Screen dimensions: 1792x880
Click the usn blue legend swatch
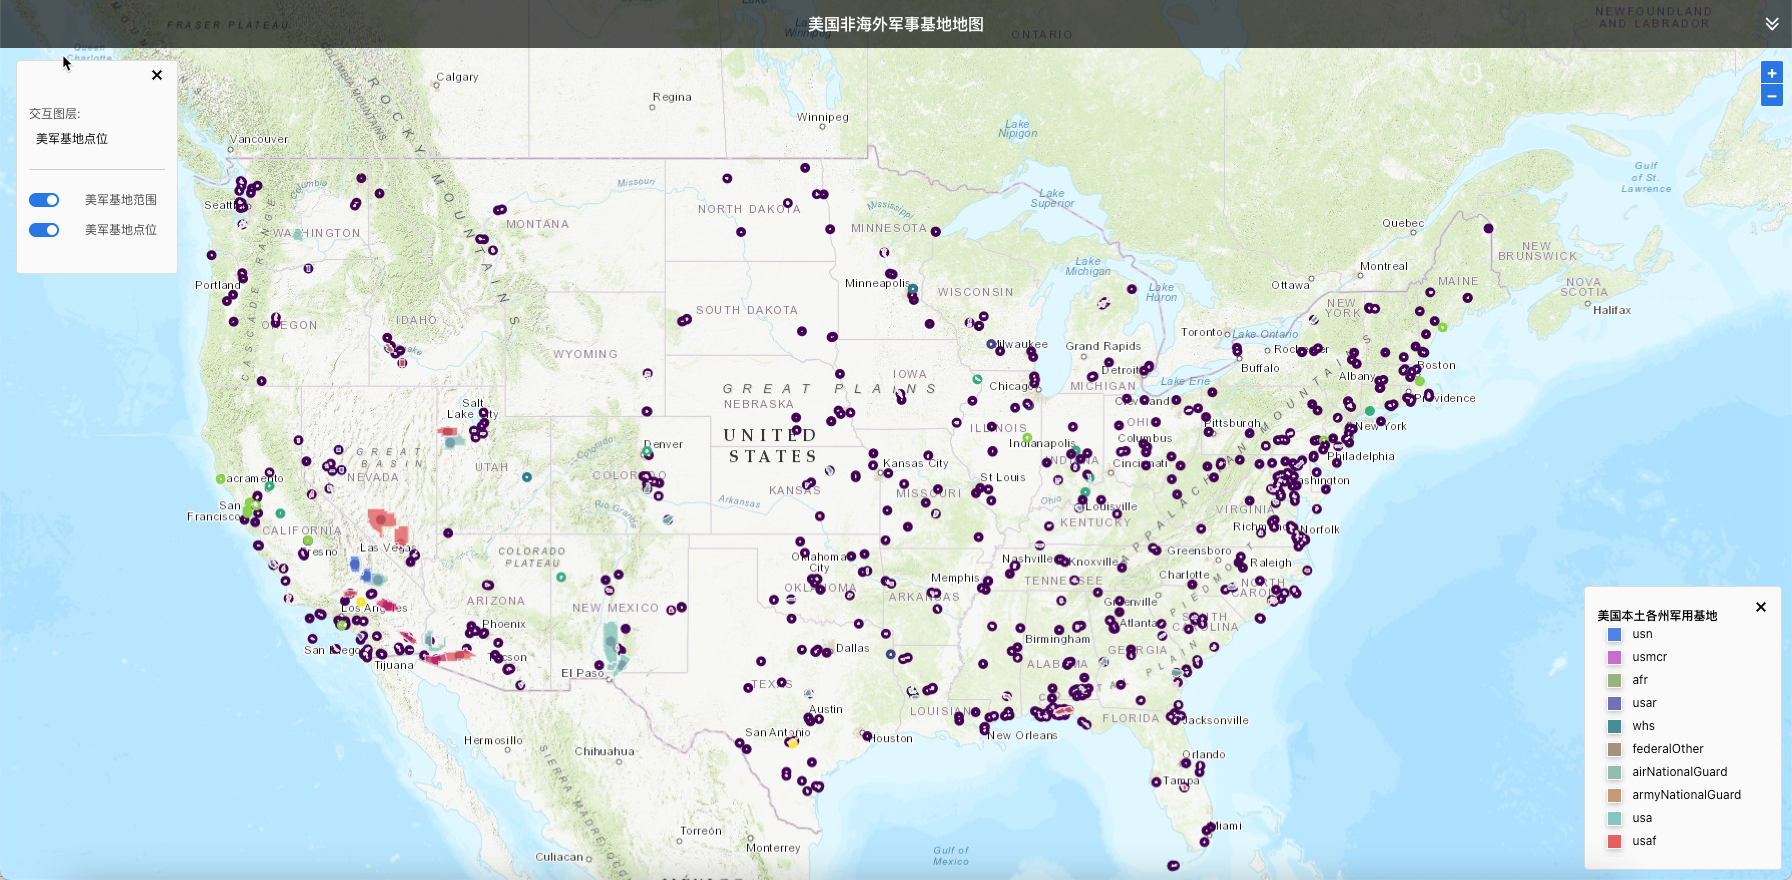1614,634
